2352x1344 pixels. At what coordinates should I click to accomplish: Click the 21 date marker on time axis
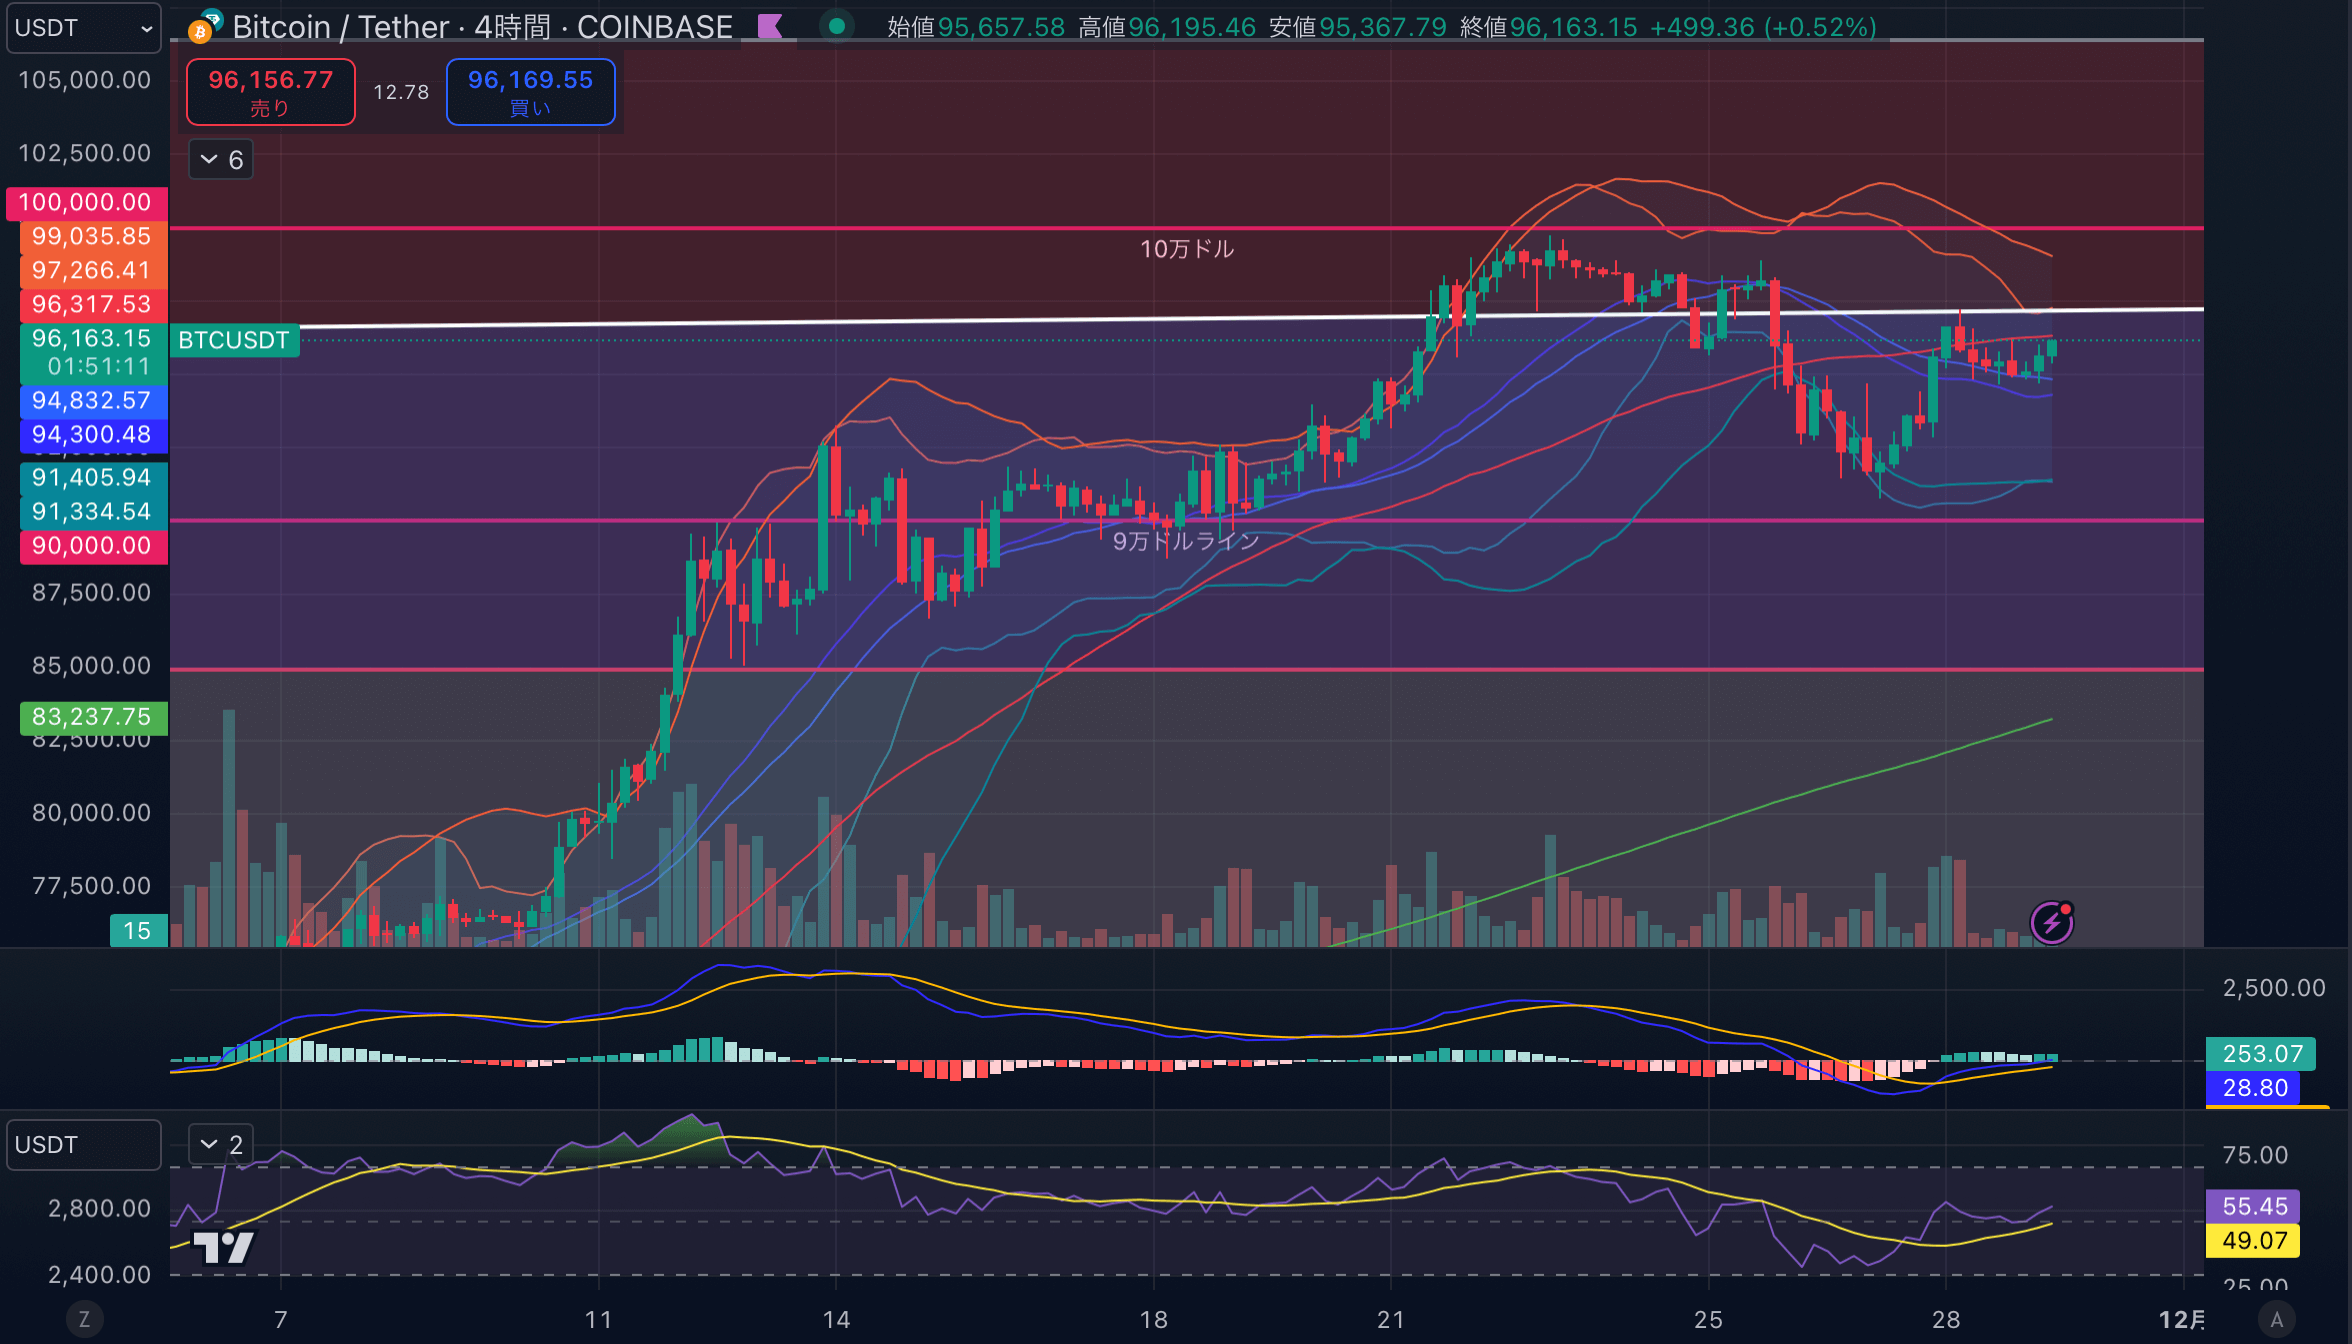pyautogui.click(x=1391, y=1320)
